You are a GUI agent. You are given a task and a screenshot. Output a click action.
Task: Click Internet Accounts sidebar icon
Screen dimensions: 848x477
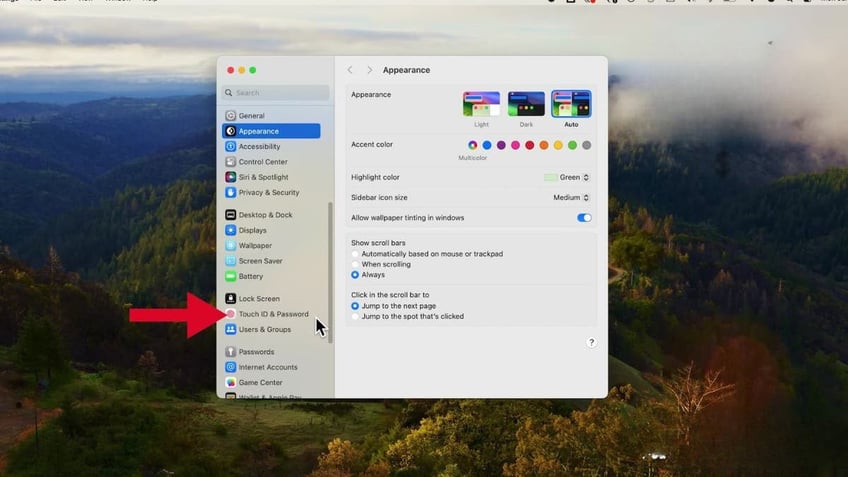point(230,367)
